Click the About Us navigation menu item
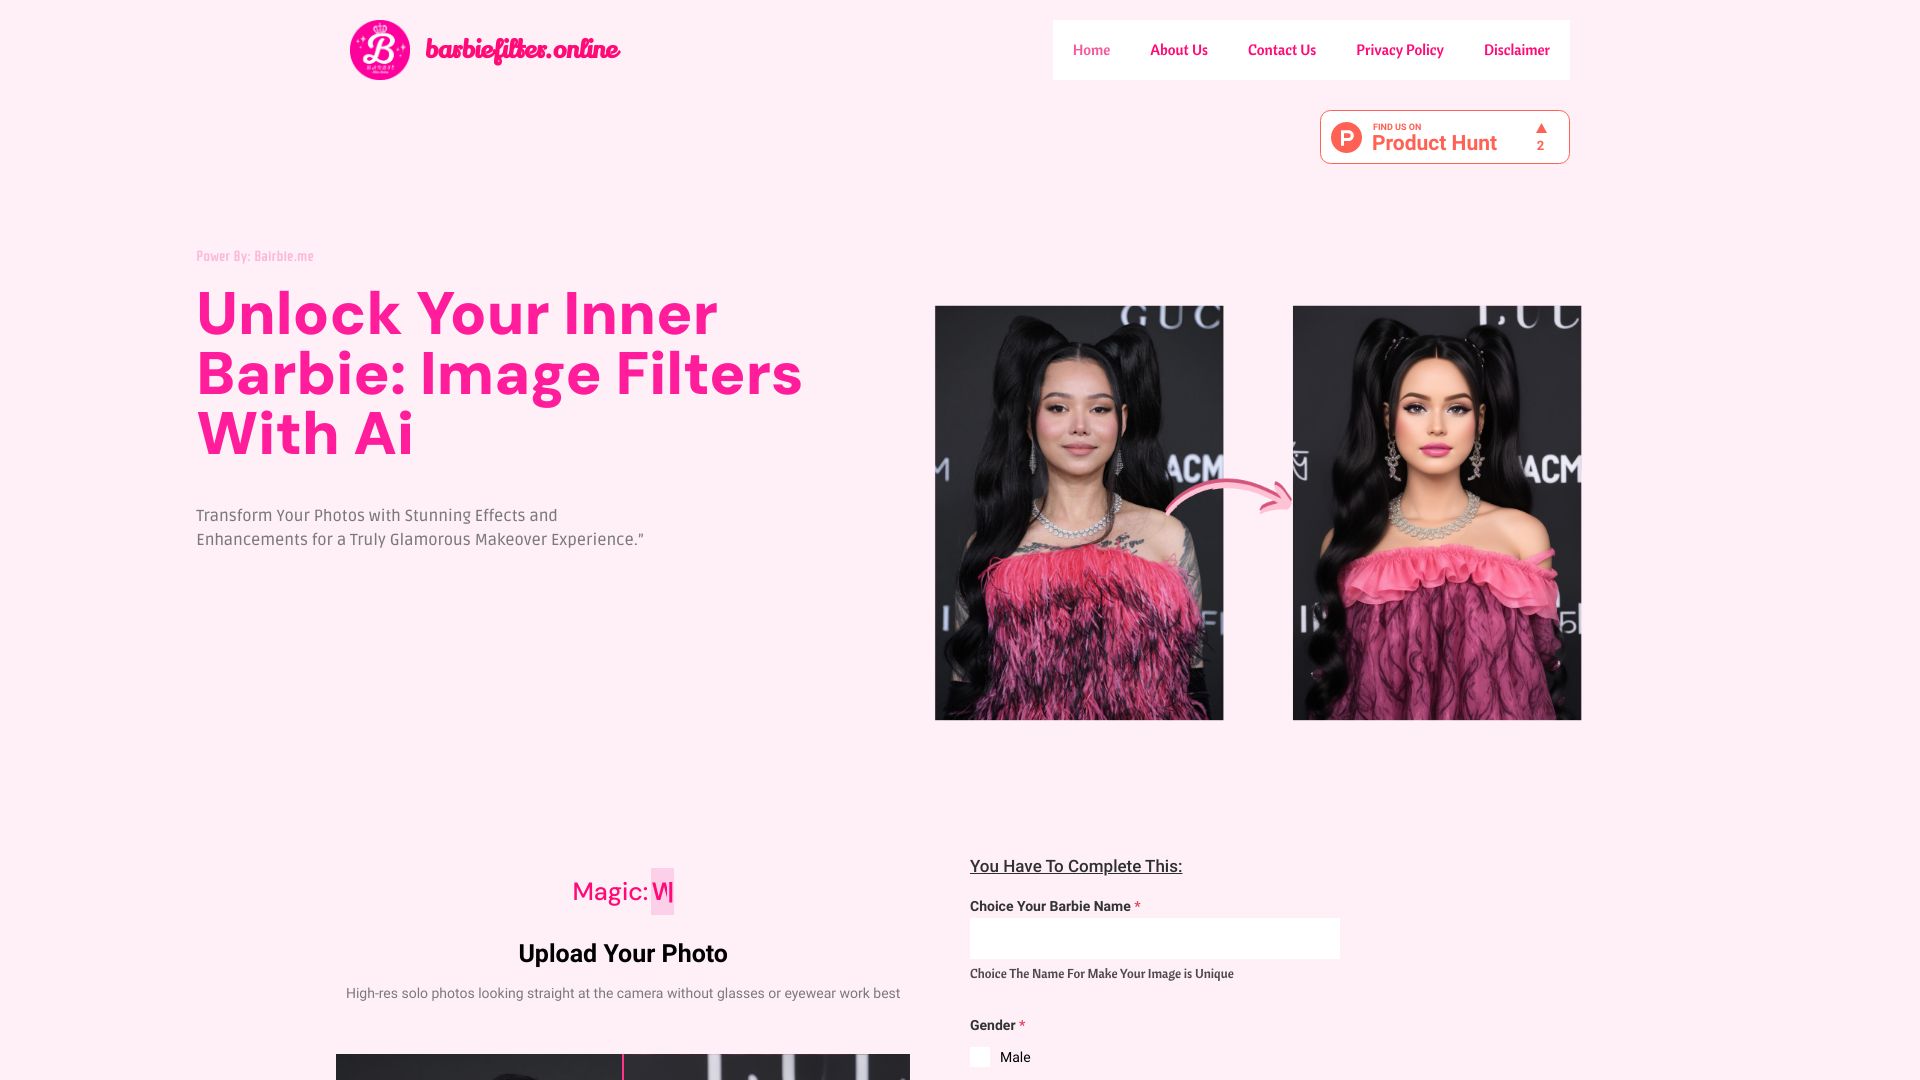 pos(1179,49)
